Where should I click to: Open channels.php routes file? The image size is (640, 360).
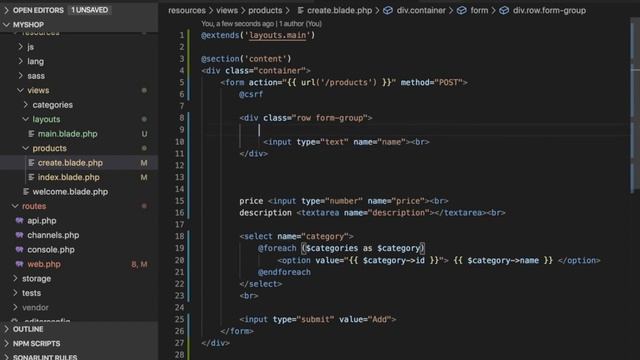(x=53, y=236)
